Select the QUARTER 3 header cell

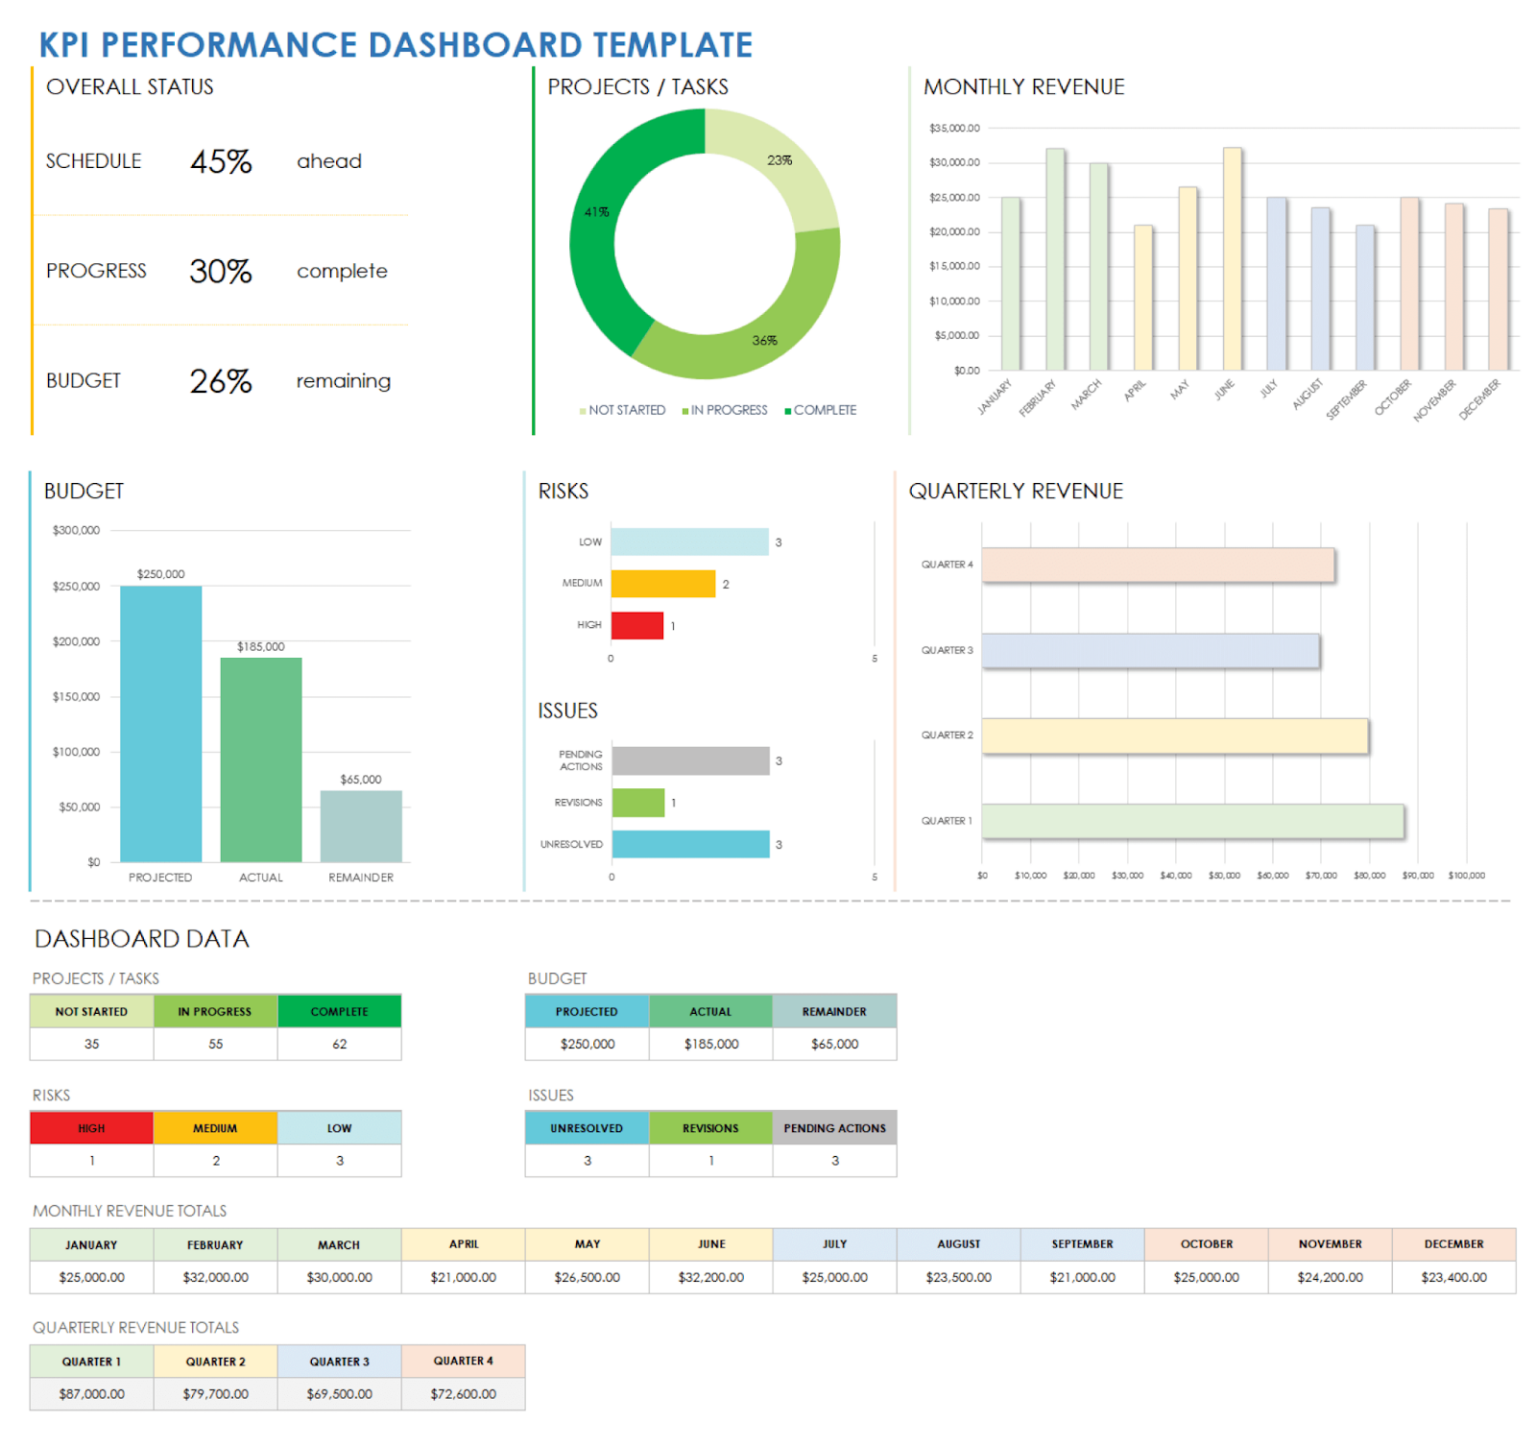(x=340, y=1361)
